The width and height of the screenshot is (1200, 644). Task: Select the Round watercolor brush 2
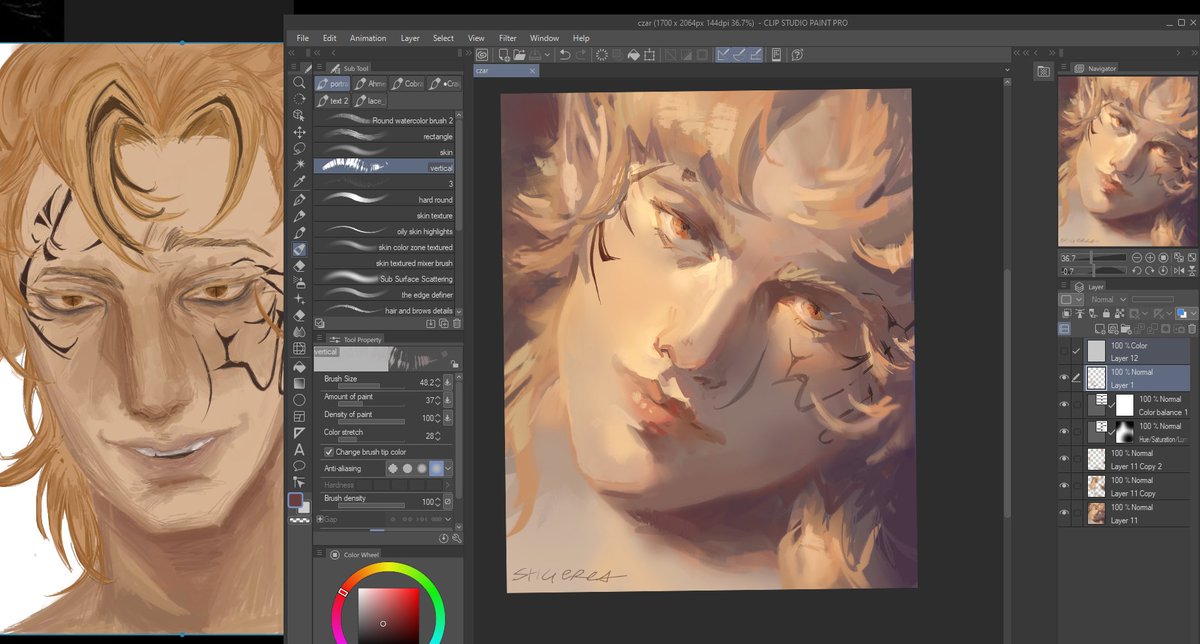pyautogui.click(x=384, y=120)
